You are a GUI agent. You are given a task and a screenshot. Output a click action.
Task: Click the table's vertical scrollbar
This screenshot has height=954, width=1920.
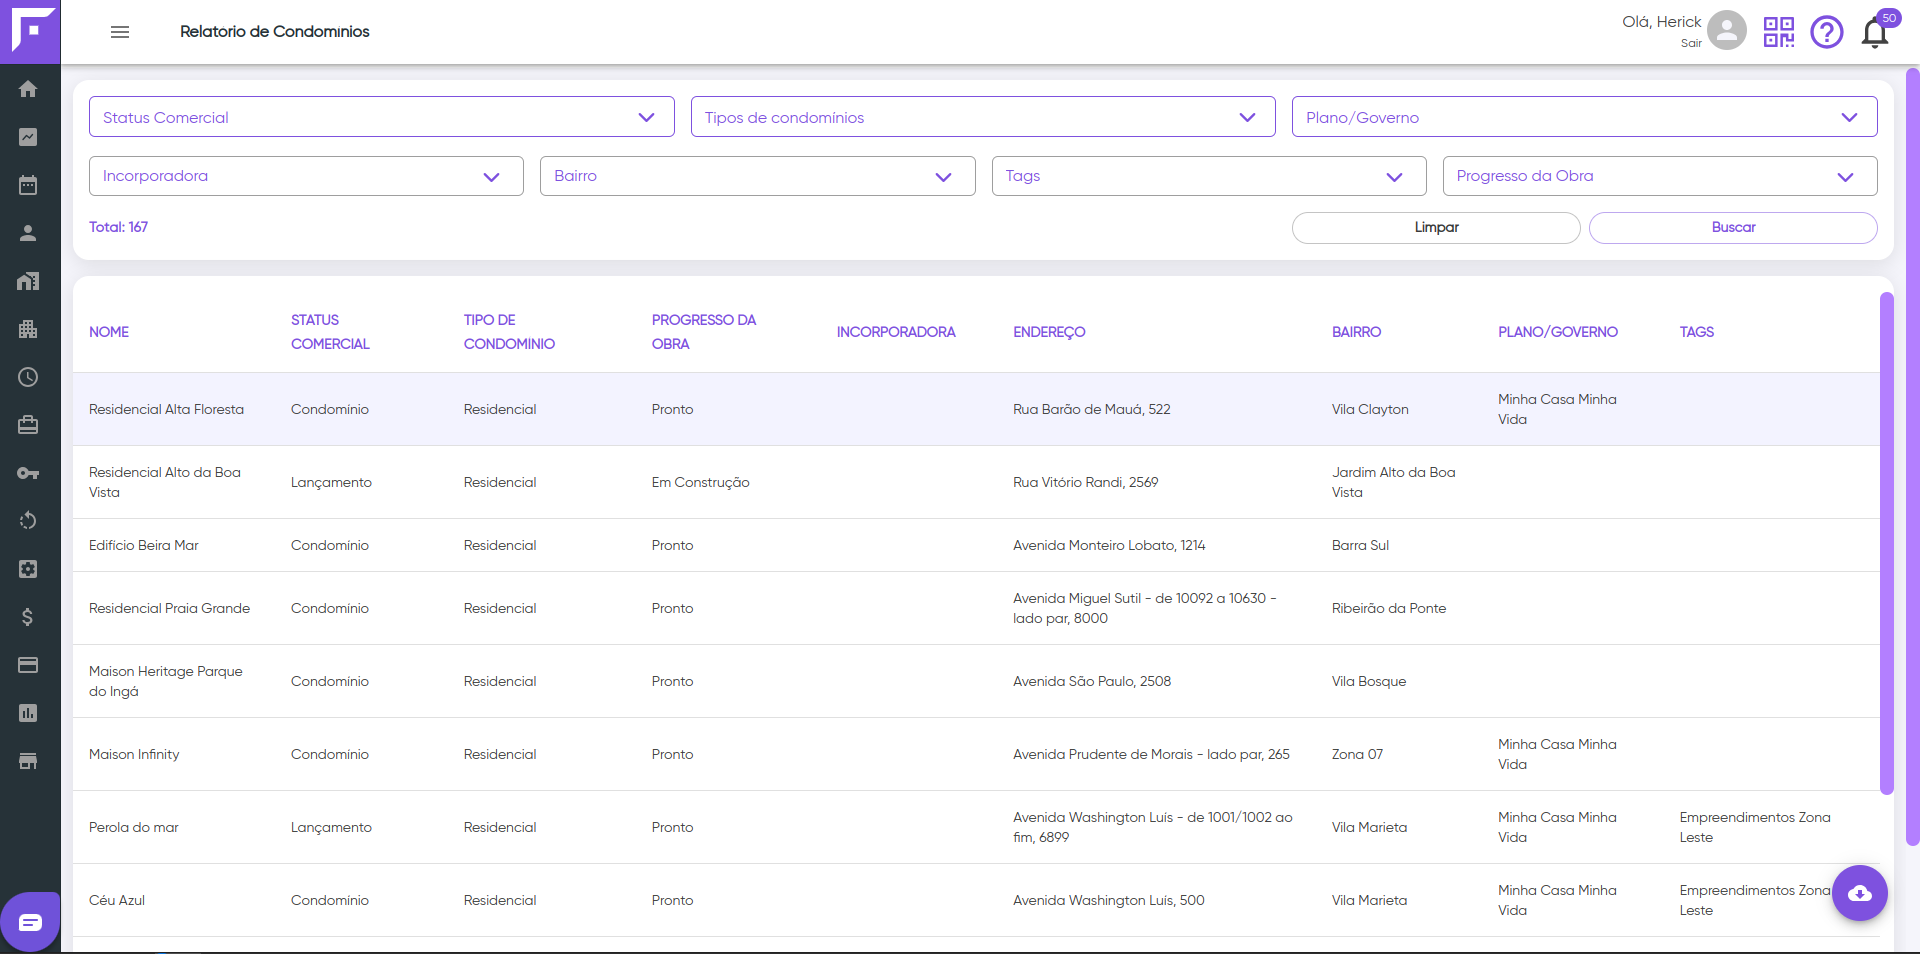tap(1887, 543)
